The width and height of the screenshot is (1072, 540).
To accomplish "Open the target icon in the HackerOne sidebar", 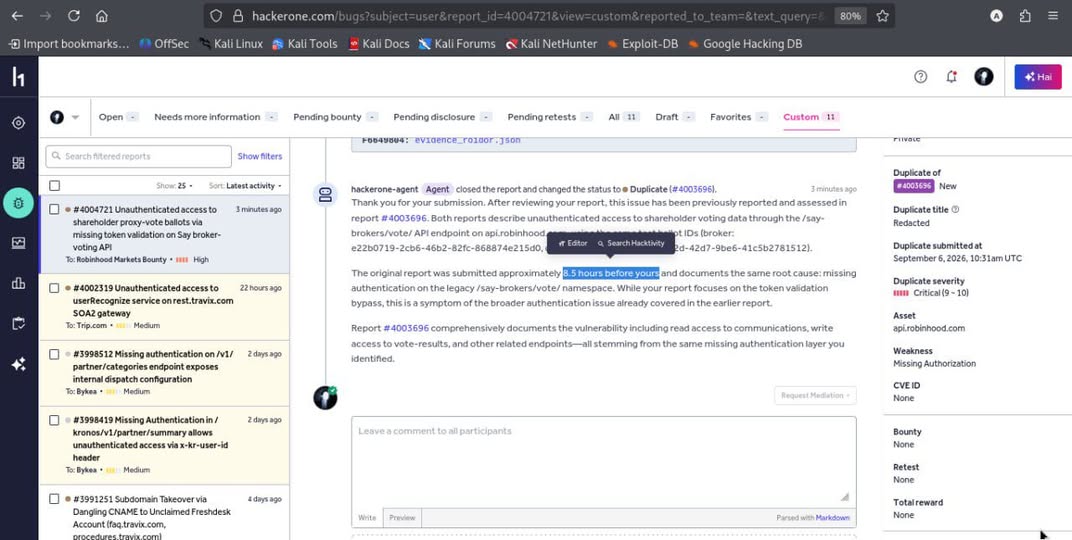I will point(18,123).
